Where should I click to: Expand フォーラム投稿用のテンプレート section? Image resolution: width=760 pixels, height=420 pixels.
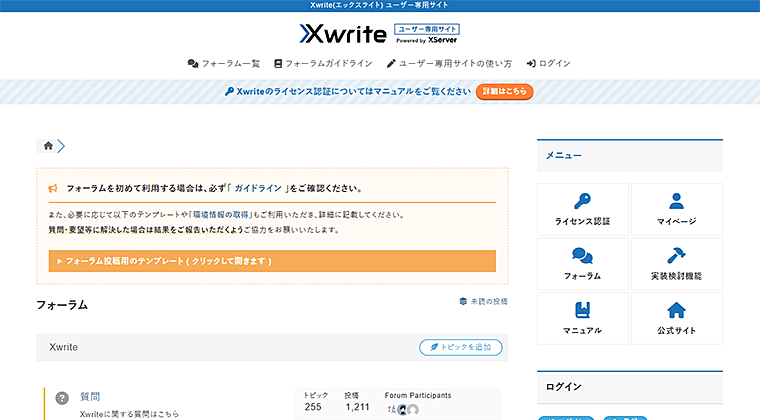click(x=272, y=261)
